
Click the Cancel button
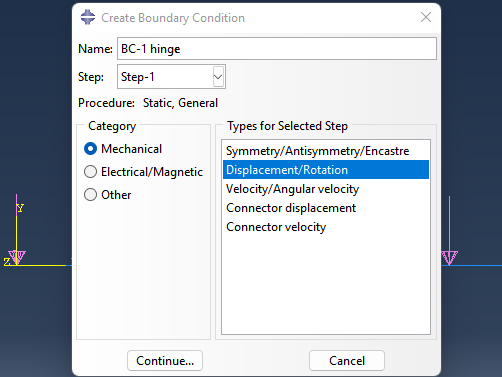pos(347,360)
